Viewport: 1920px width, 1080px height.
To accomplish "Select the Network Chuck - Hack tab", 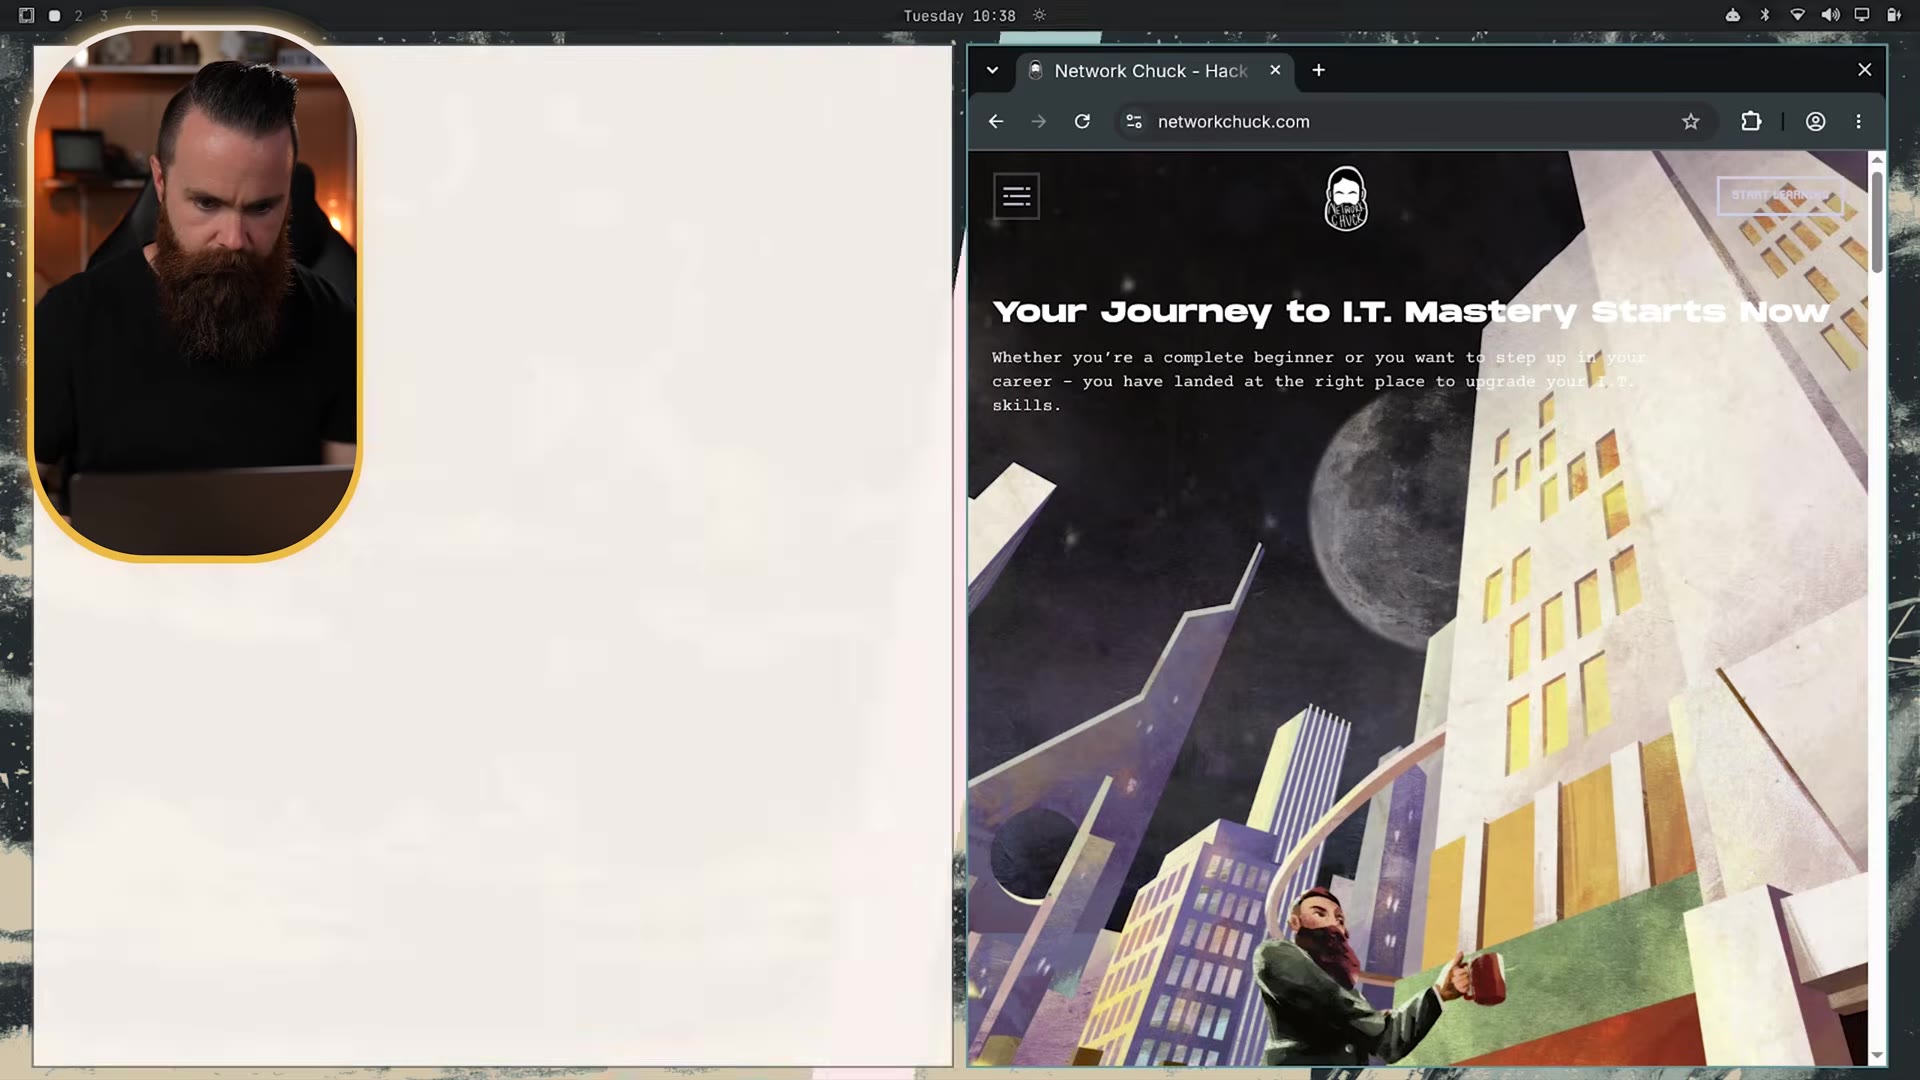I will (x=1155, y=70).
